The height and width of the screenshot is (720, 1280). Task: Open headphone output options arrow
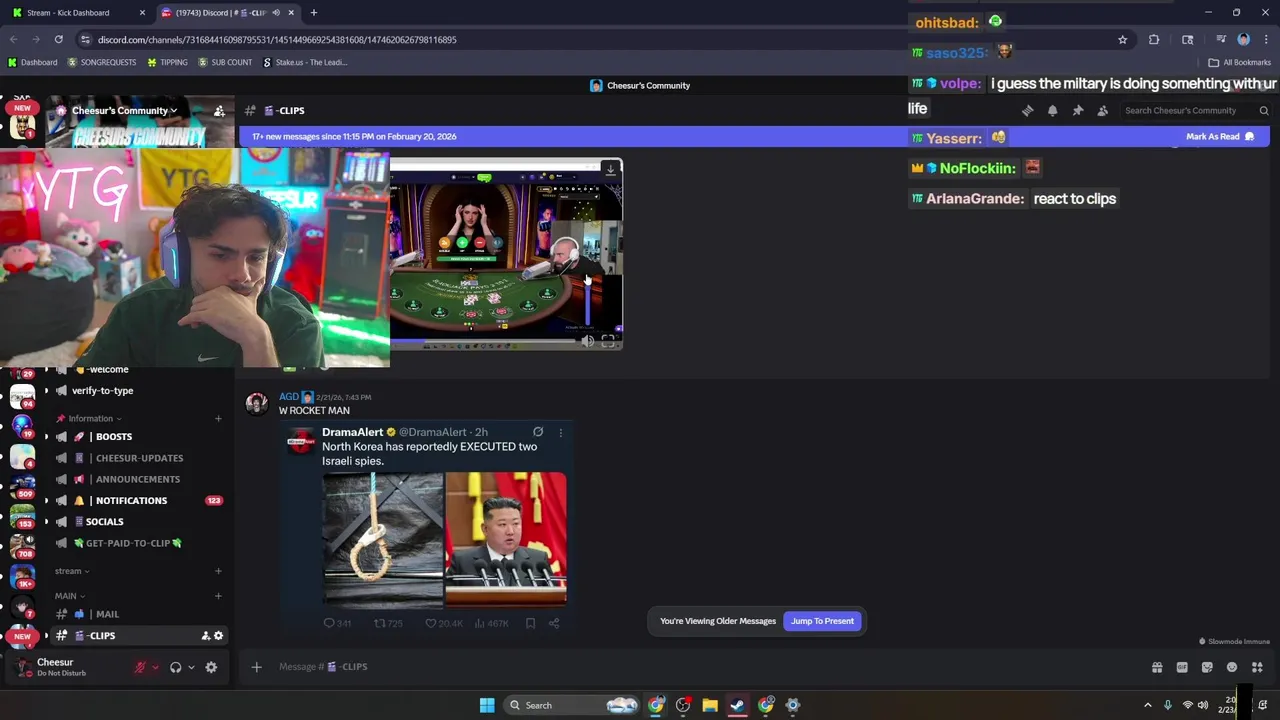pyautogui.click(x=192, y=667)
